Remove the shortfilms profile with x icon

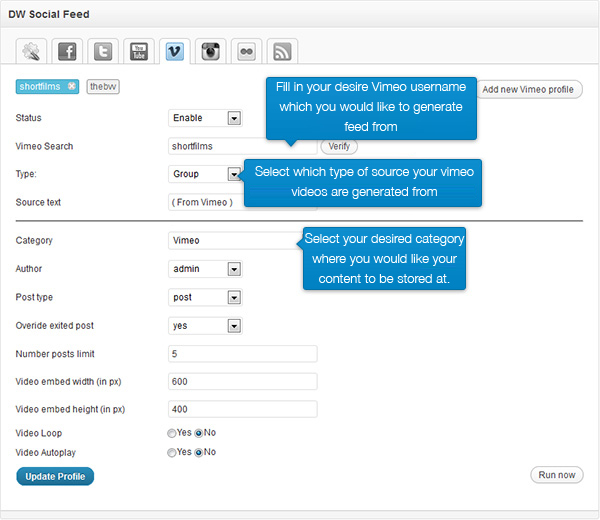coord(72,86)
